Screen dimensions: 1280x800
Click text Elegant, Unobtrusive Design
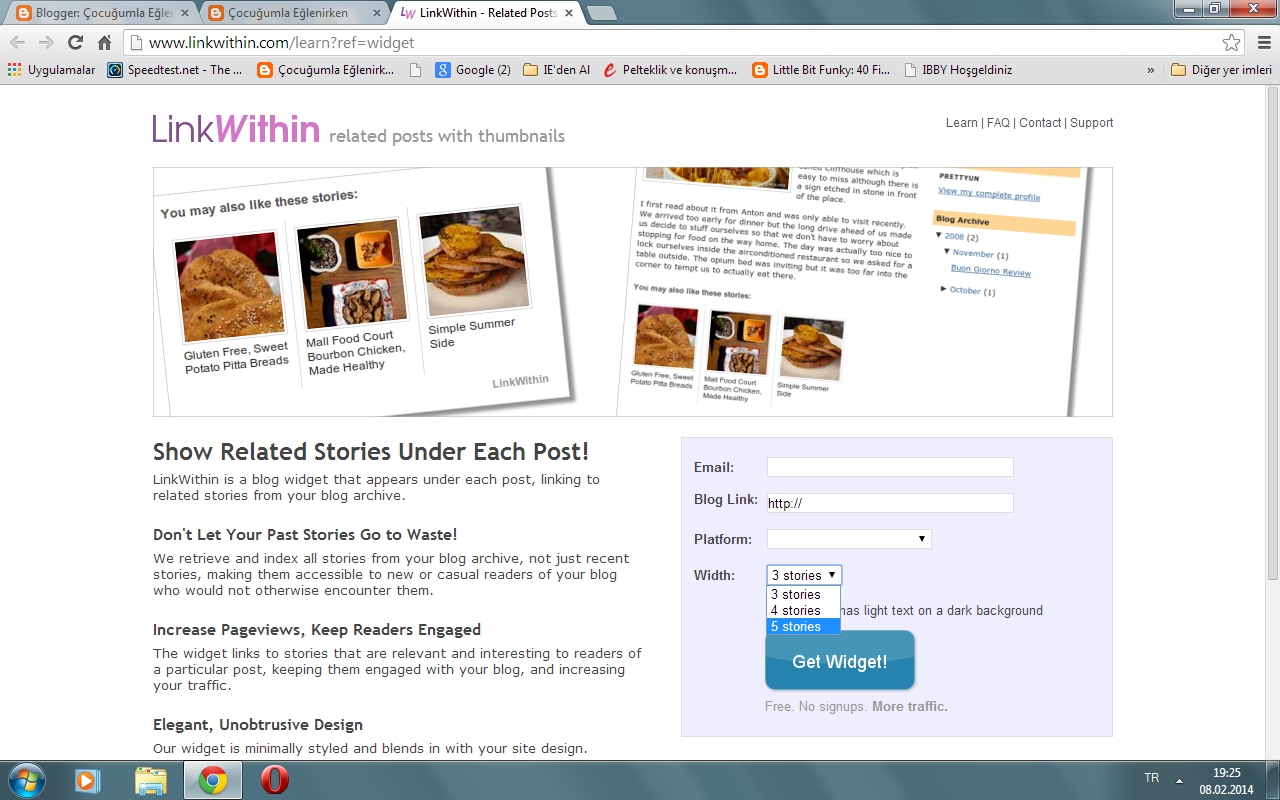[x=258, y=725]
